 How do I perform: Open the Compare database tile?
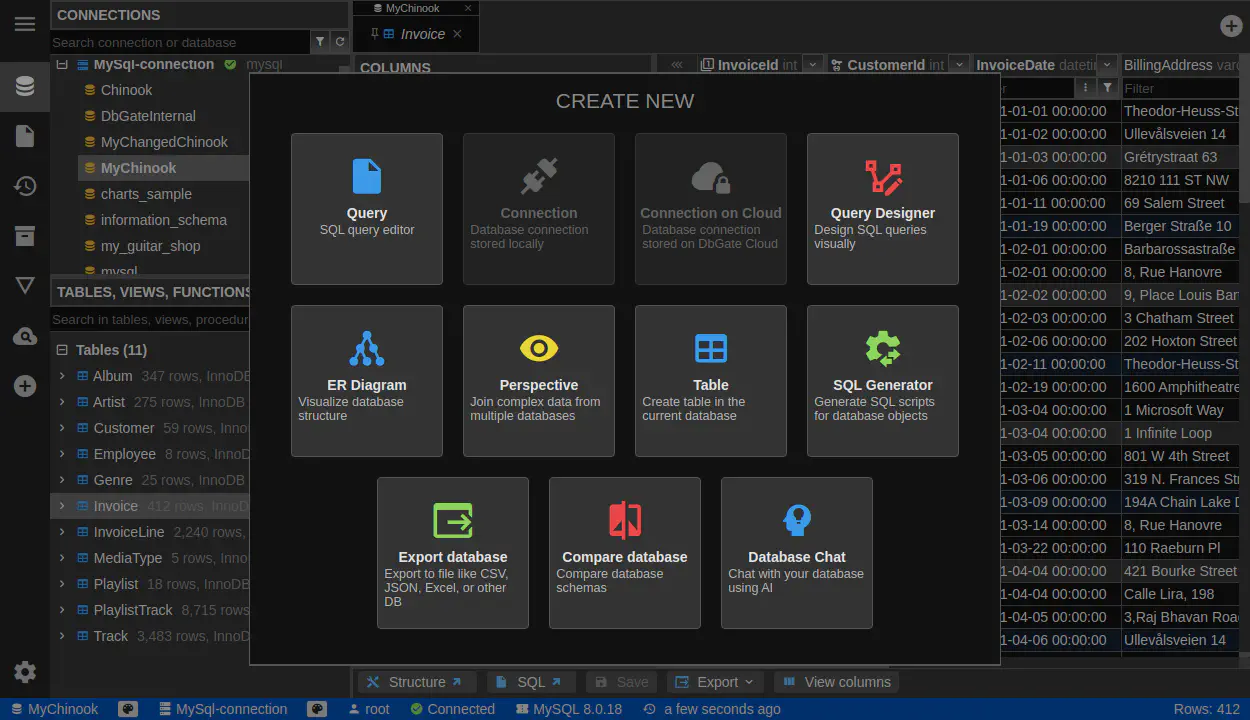tap(624, 553)
